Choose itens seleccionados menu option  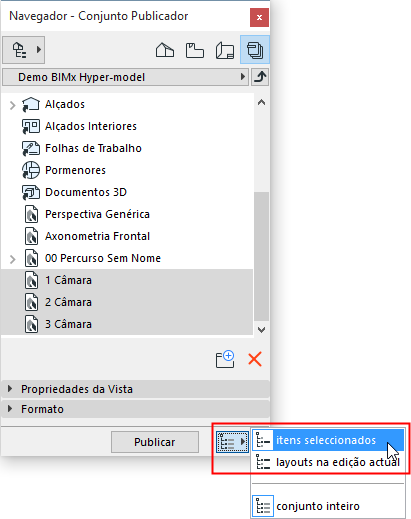pos(328,440)
